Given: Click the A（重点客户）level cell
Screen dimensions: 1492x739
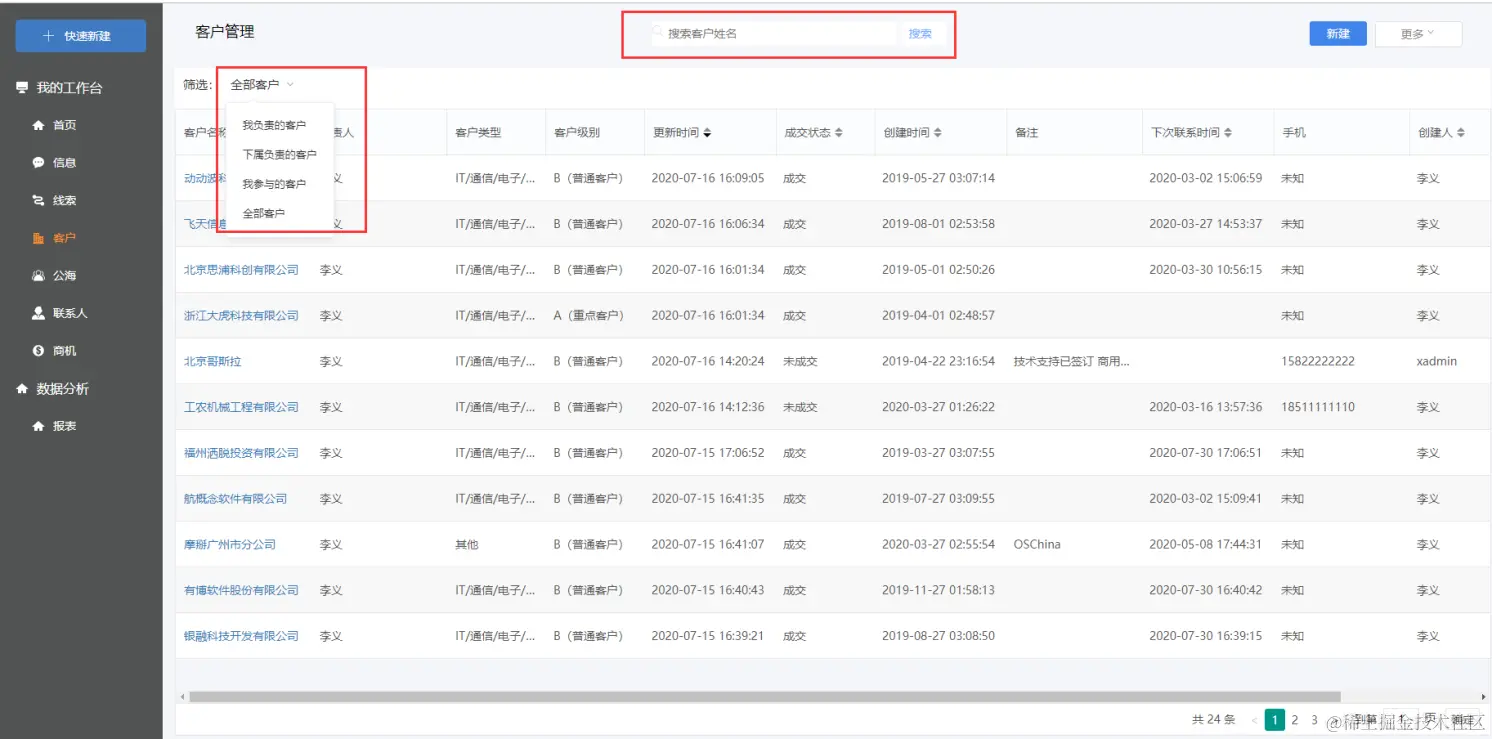Looking at the screenshot, I should tap(588, 316).
